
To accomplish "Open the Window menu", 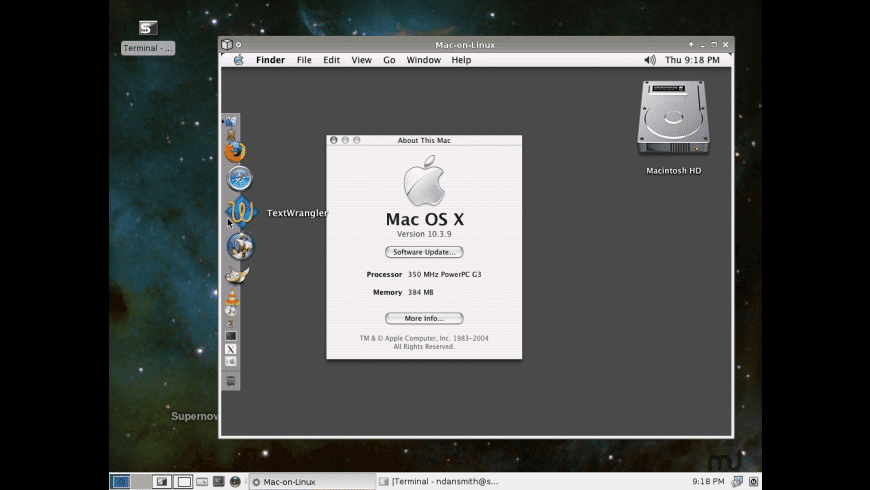I will [423, 60].
